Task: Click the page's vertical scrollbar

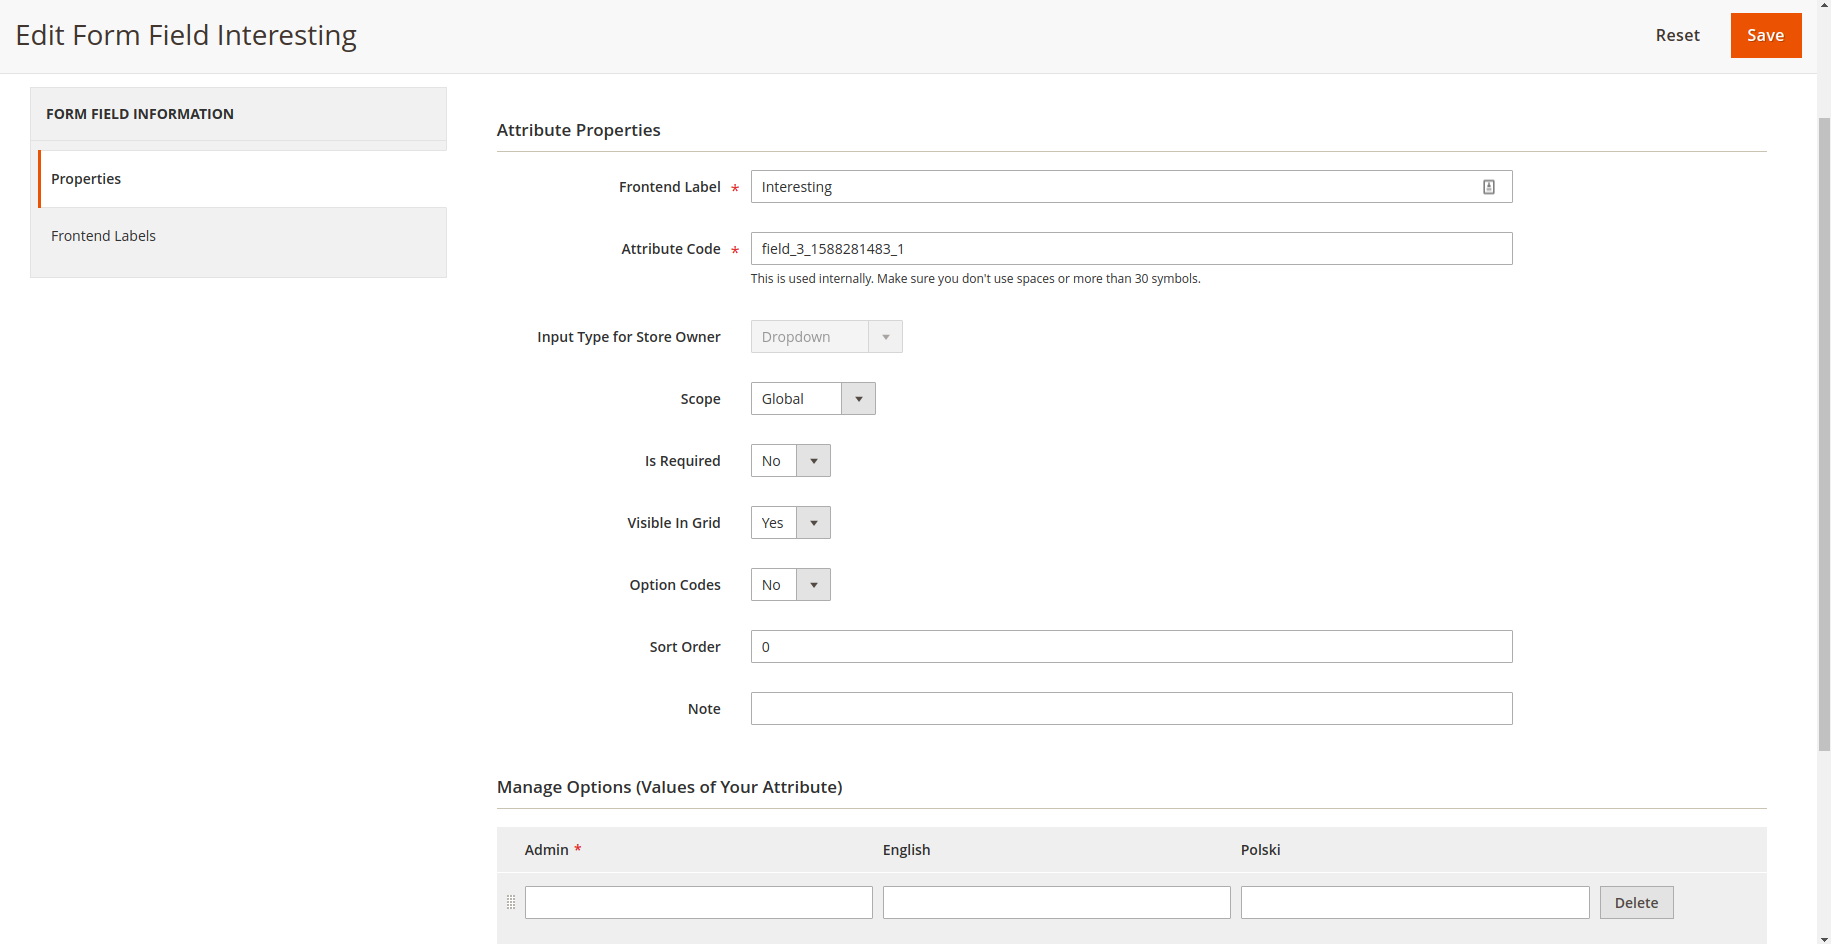Action: pos(1824,430)
